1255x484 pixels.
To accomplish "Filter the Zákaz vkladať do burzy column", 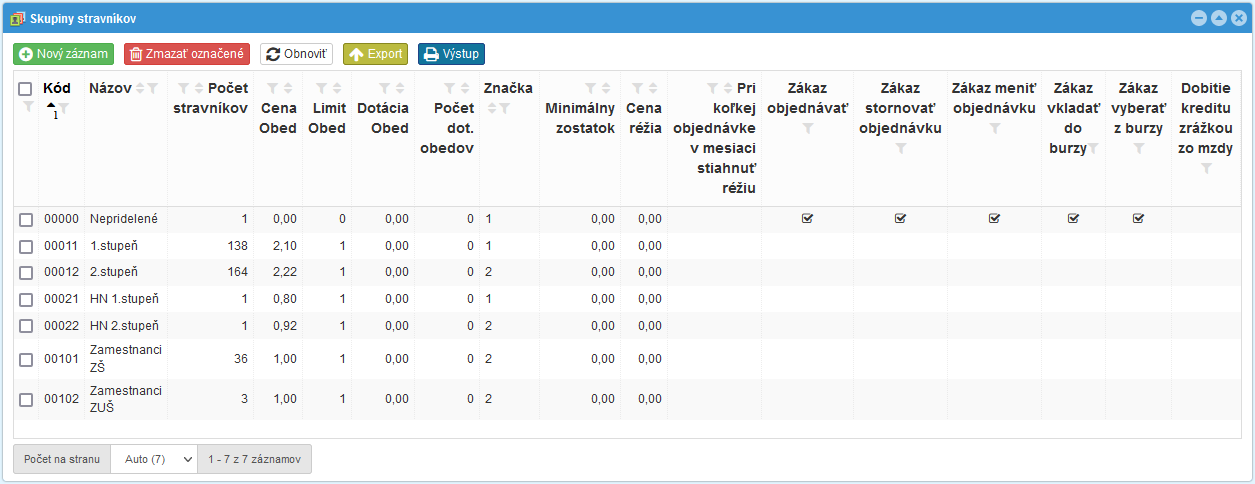I will [1094, 148].
